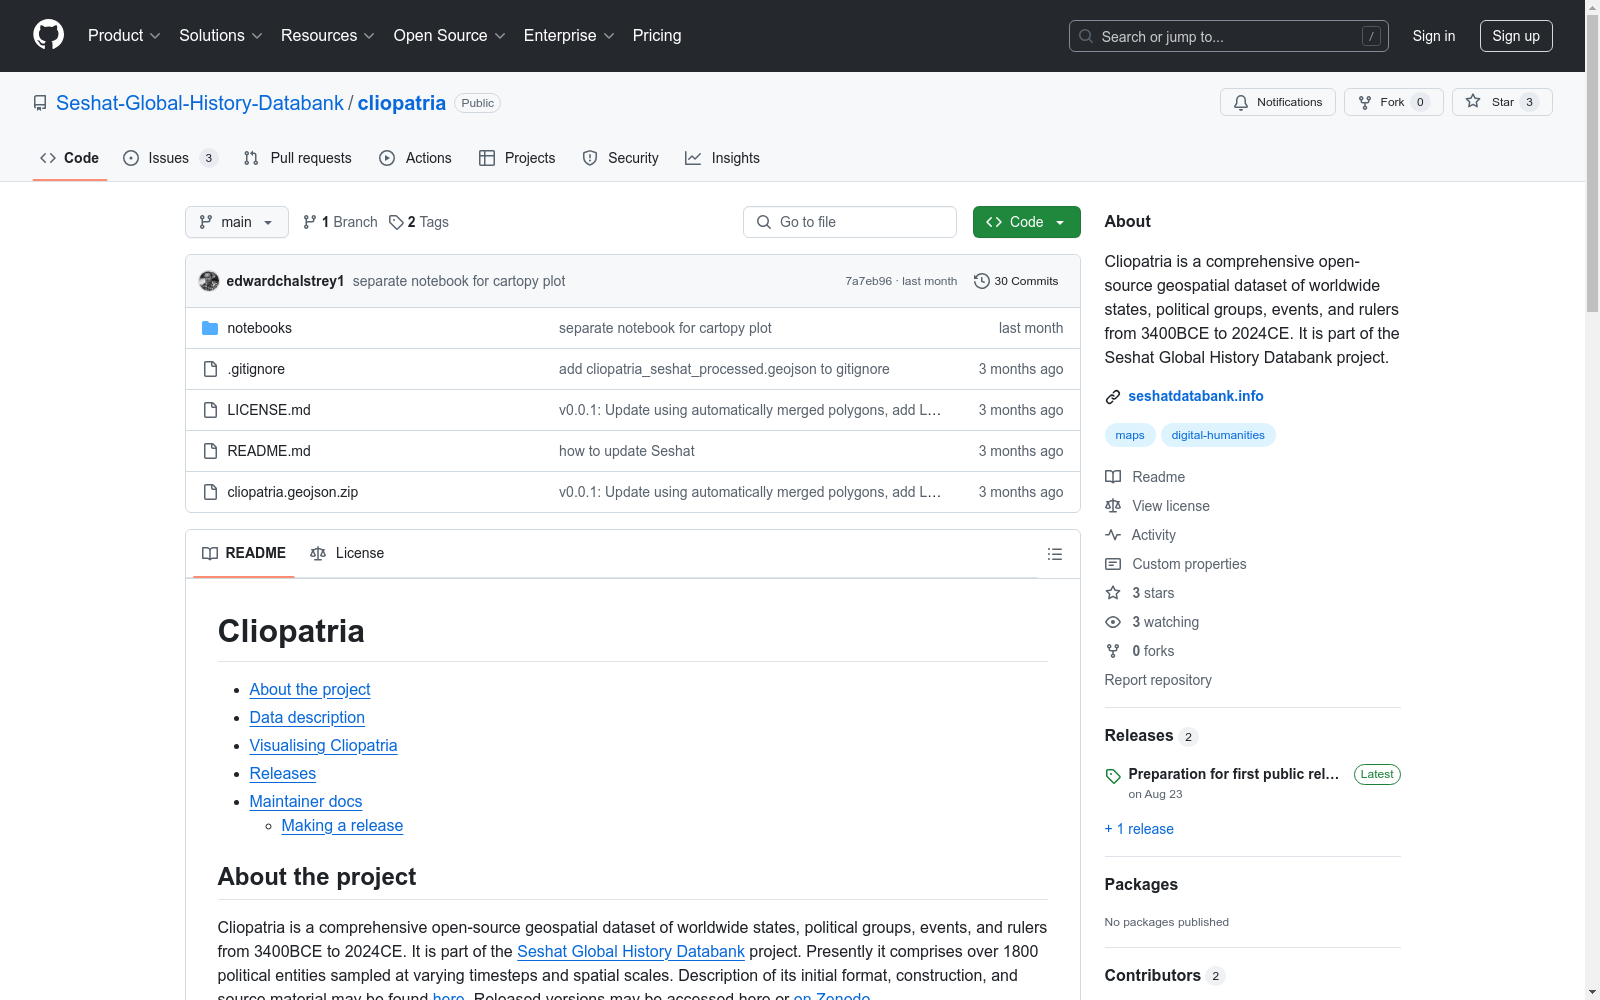Click the Search or jump to field
The width and height of the screenshot is (1600, 1000).
[x=1229, y=36]
